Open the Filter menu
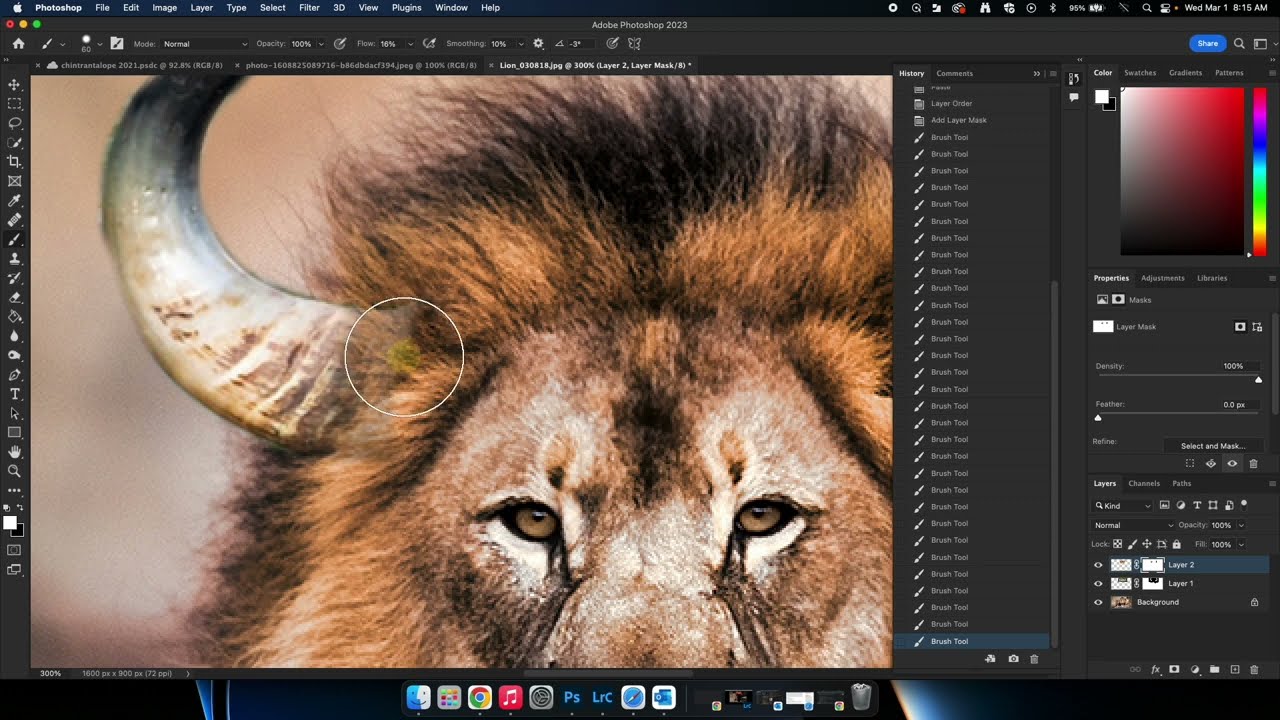The height and width of the screenshot is (720, 1280). pos(309,7)
